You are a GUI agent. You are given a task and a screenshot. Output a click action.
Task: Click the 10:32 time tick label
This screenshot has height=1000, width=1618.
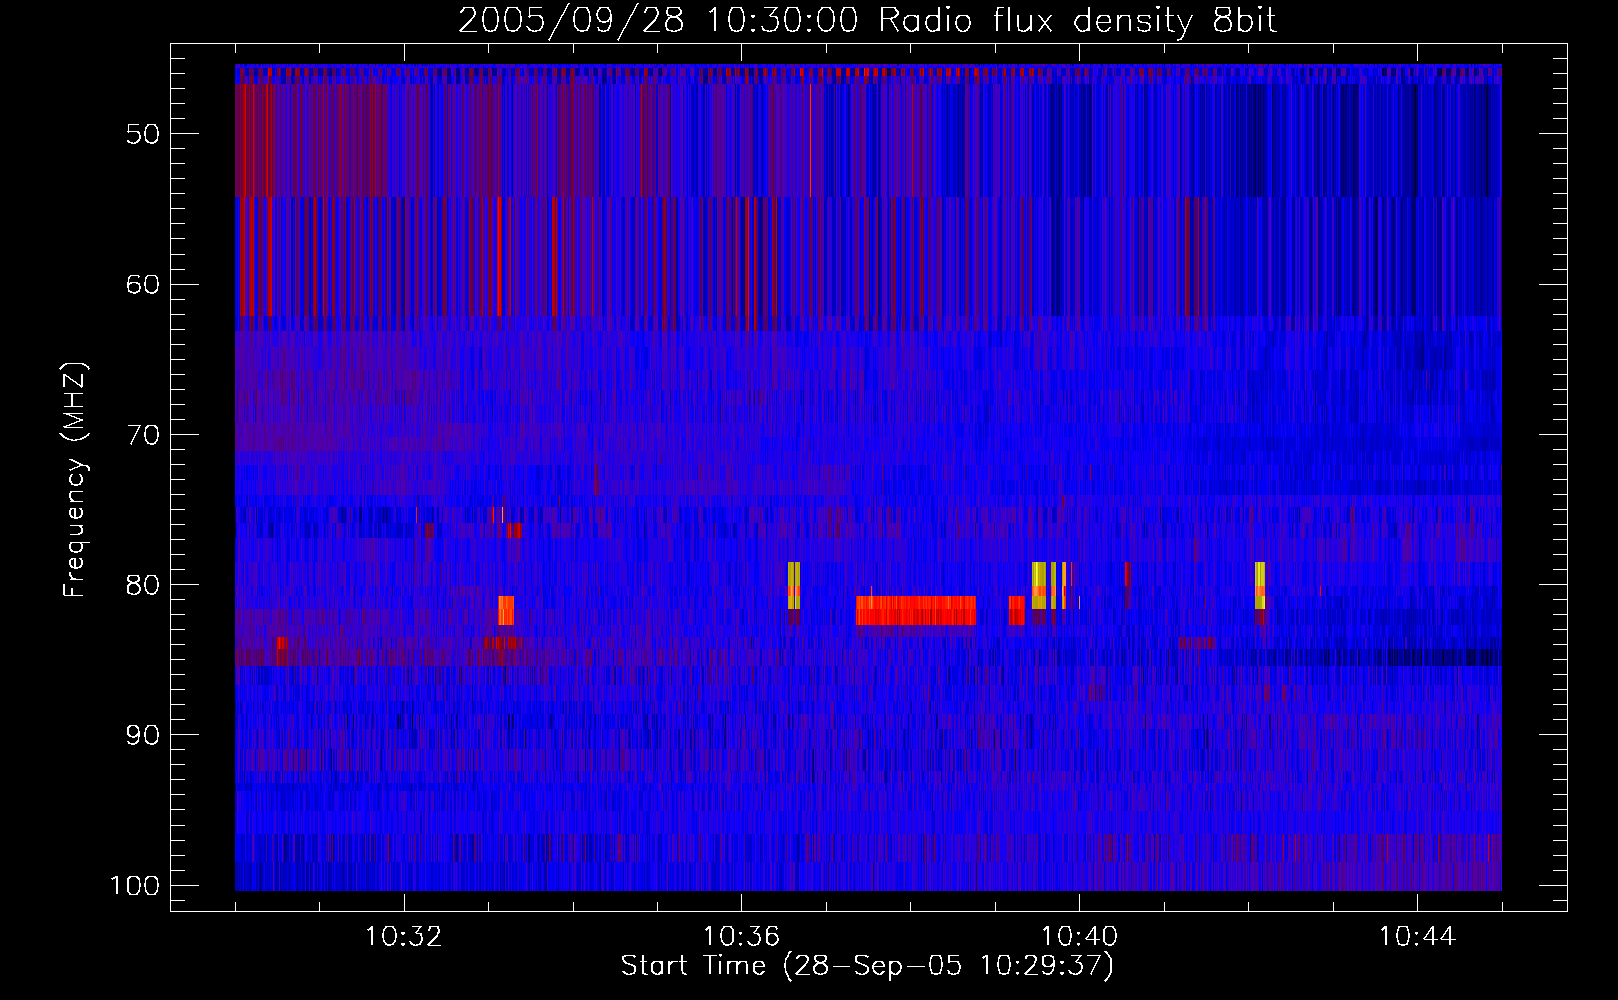pos(404,937)
